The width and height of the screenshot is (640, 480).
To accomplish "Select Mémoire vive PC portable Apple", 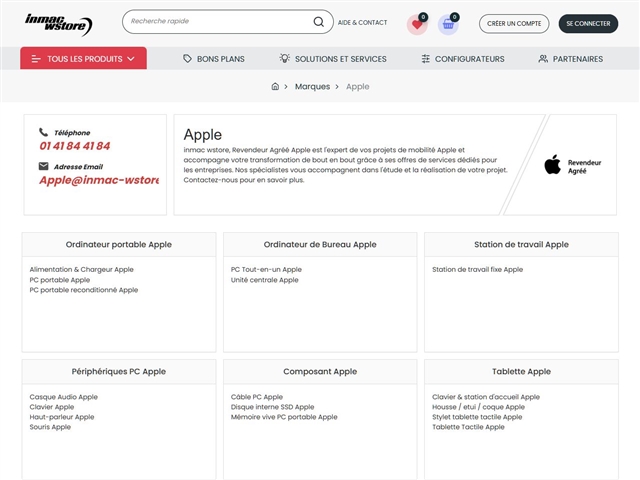I will (284, 417).
